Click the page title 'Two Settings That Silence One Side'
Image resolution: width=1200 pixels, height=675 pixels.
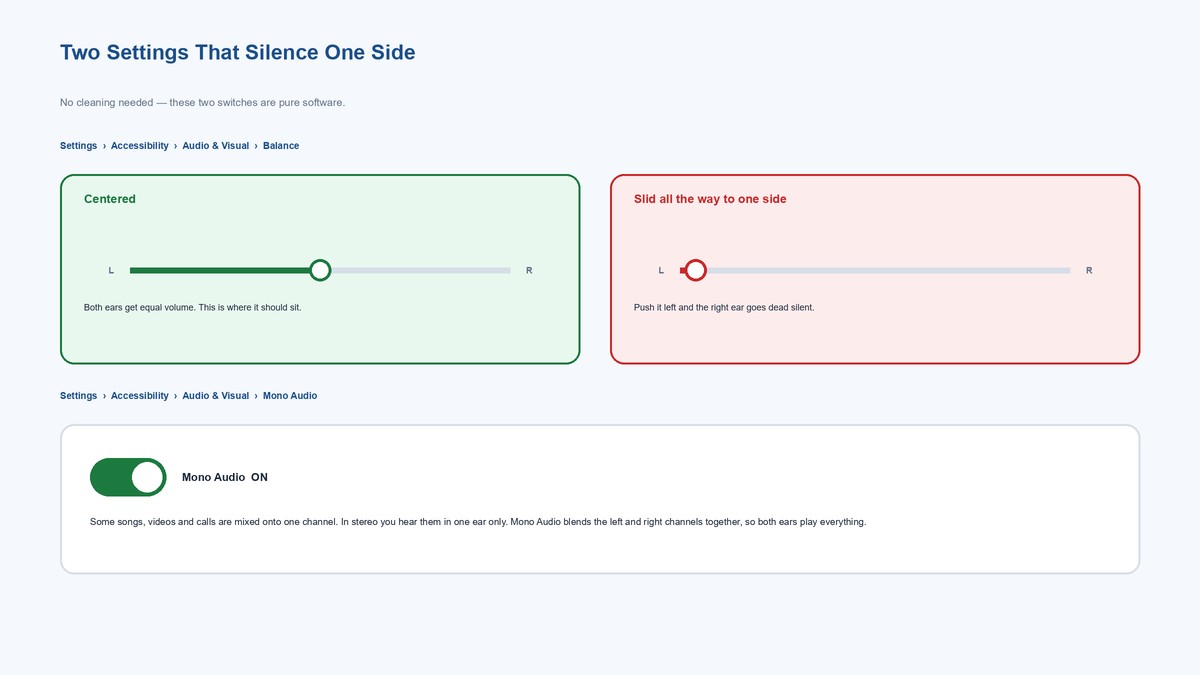[238, 52]
